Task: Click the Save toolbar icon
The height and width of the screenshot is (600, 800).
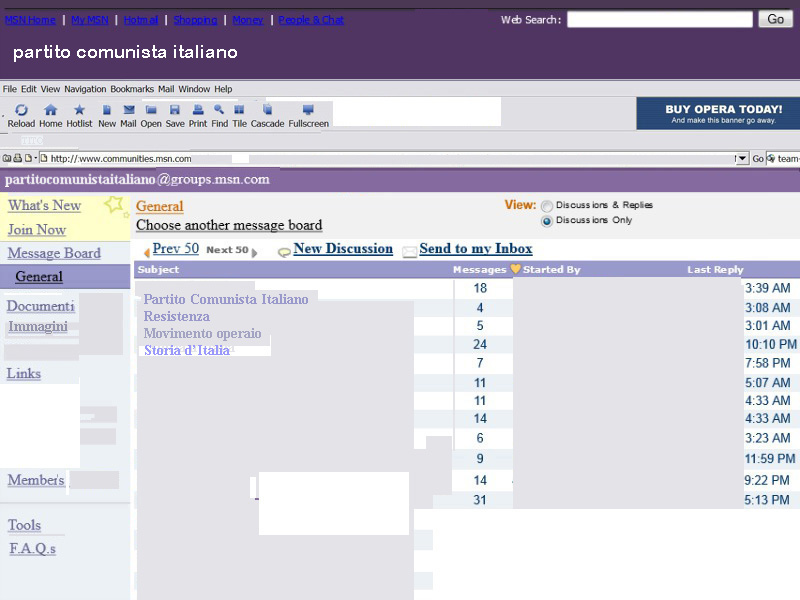Action: [x=174, y=110]
